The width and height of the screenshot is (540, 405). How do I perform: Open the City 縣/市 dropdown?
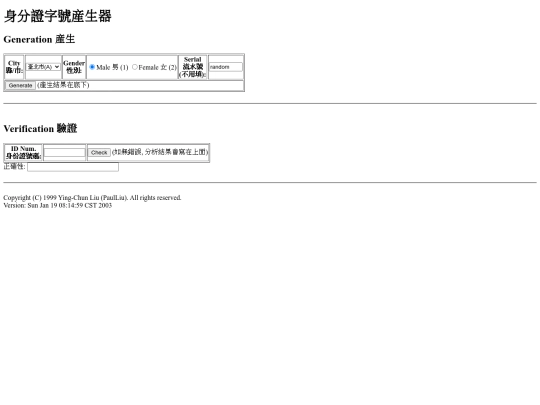pos(43,67)
